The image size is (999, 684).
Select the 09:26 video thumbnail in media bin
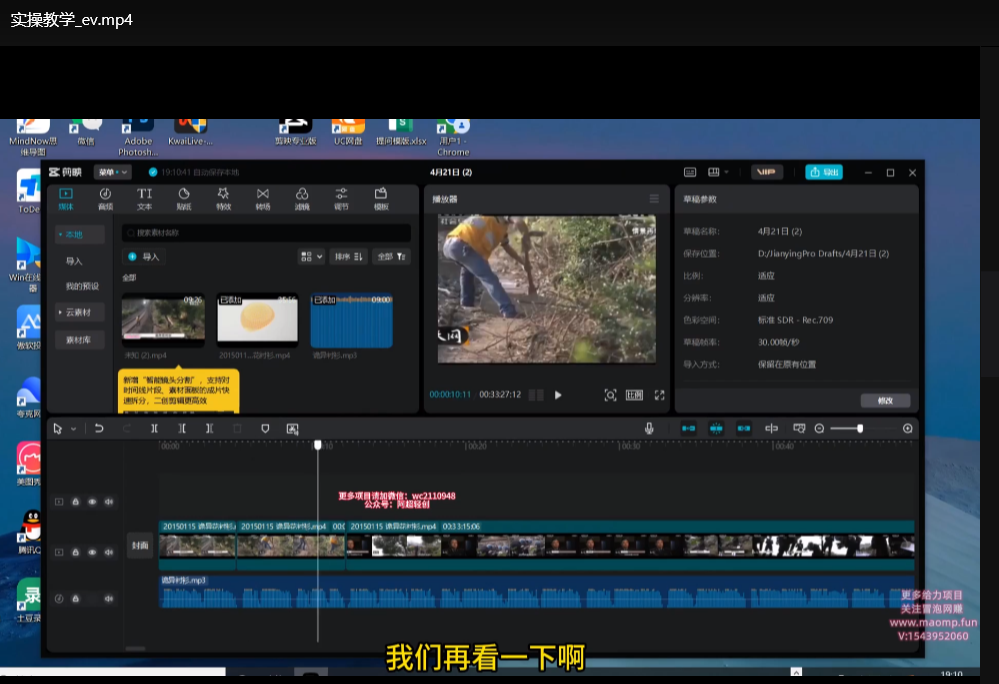point(163,320)
